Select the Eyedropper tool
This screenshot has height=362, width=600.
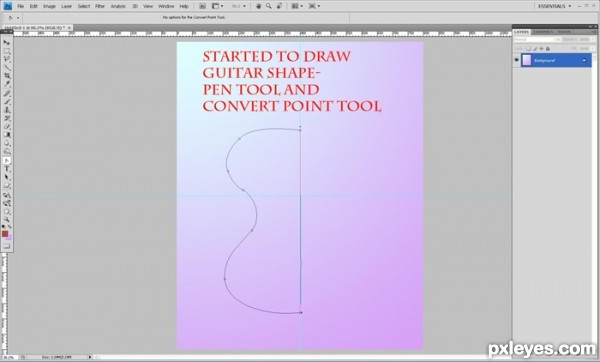pyautogui.click(x=7, y=84)
